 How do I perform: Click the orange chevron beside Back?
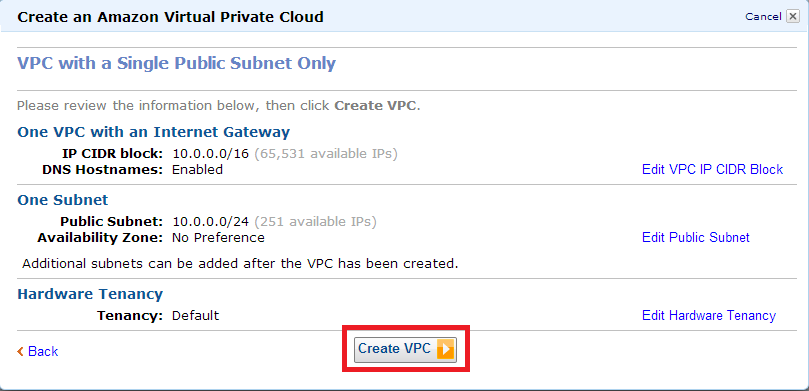point(20,351)
